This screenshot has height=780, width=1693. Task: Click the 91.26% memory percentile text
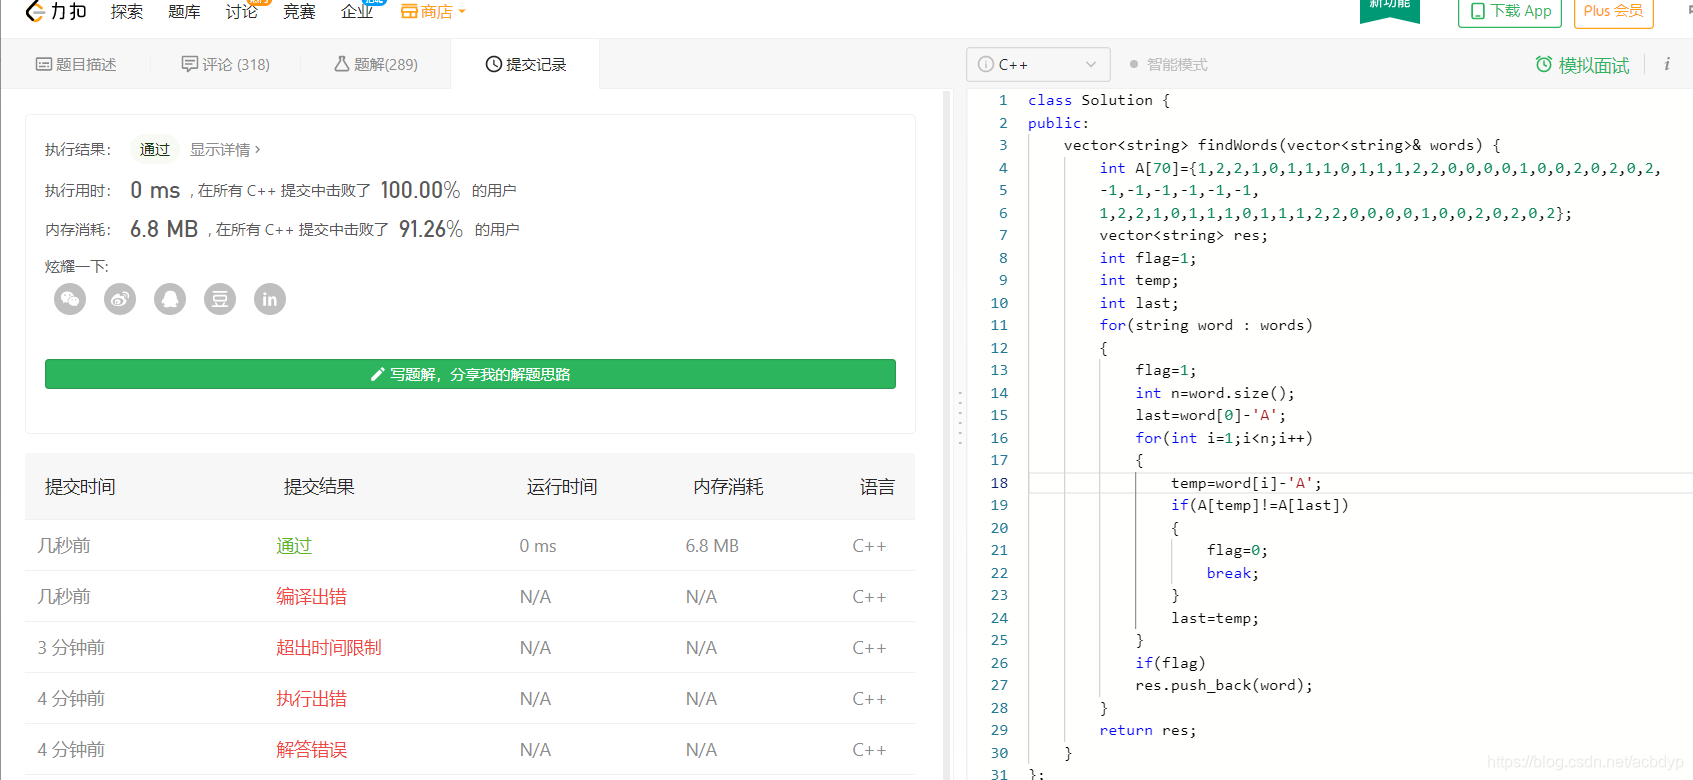pos(431,229)
